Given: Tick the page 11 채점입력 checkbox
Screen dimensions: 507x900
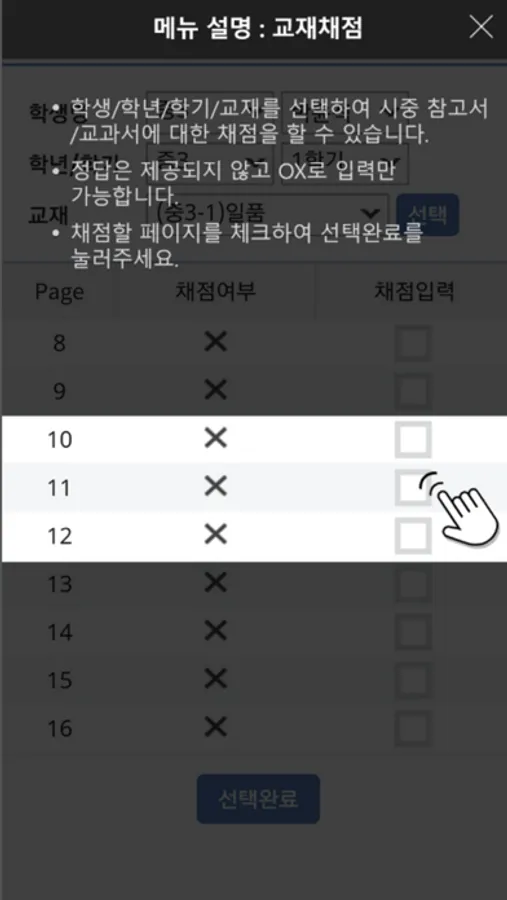Looking at the screenshot, I should click(x=413, y=487).
